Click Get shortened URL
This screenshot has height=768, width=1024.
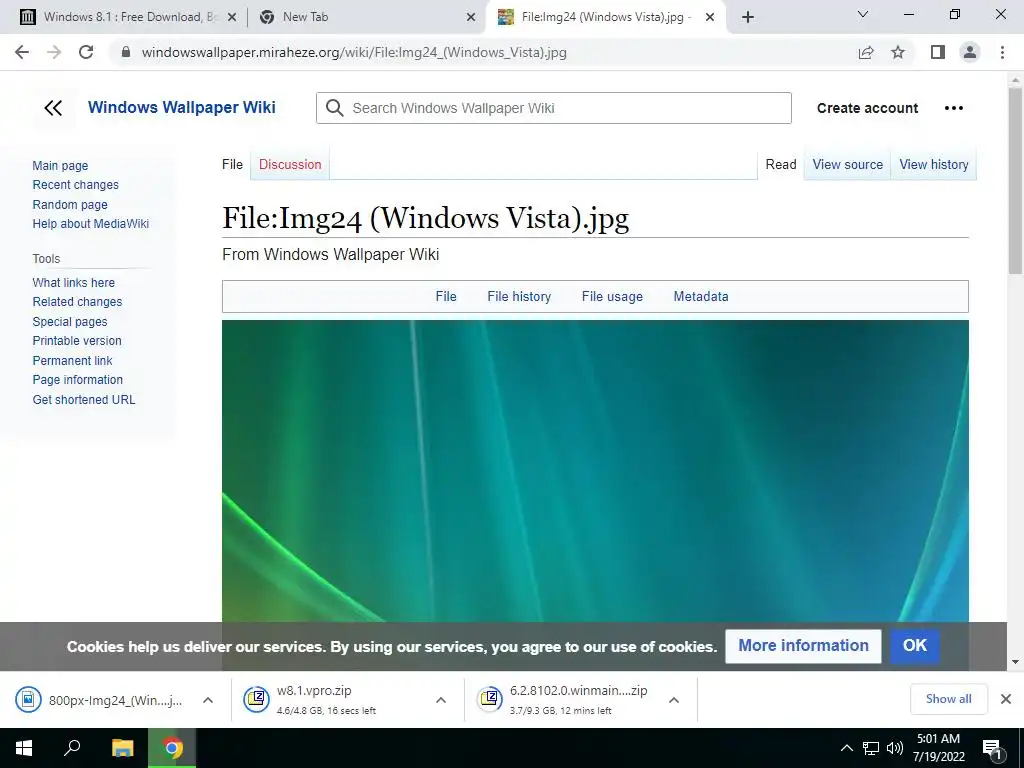84,400
